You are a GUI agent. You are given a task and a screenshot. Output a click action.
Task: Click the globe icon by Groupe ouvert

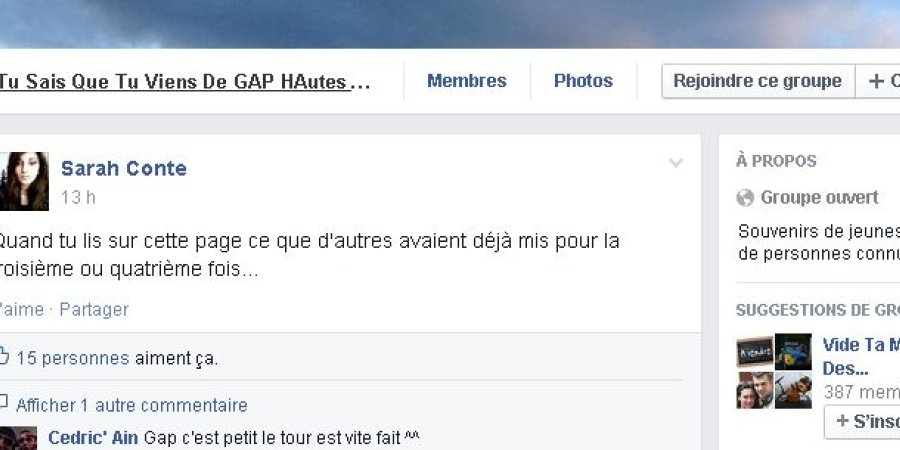[x=745, y=198]
